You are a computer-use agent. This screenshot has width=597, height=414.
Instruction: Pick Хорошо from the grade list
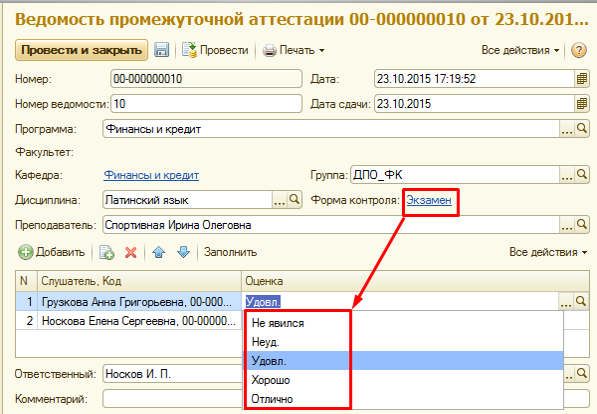271,380
